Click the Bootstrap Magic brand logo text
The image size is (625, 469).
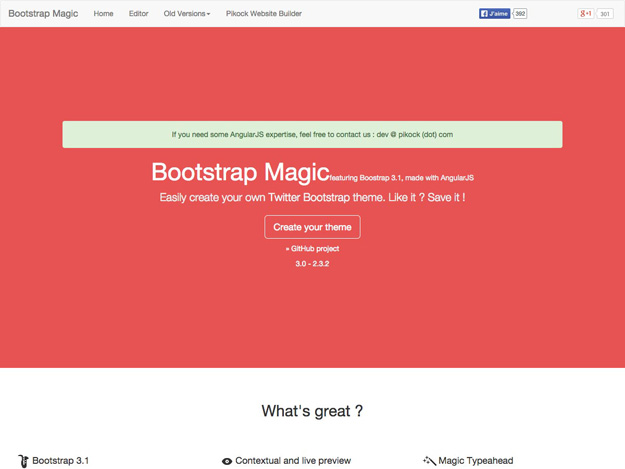(x=43, y=14)
